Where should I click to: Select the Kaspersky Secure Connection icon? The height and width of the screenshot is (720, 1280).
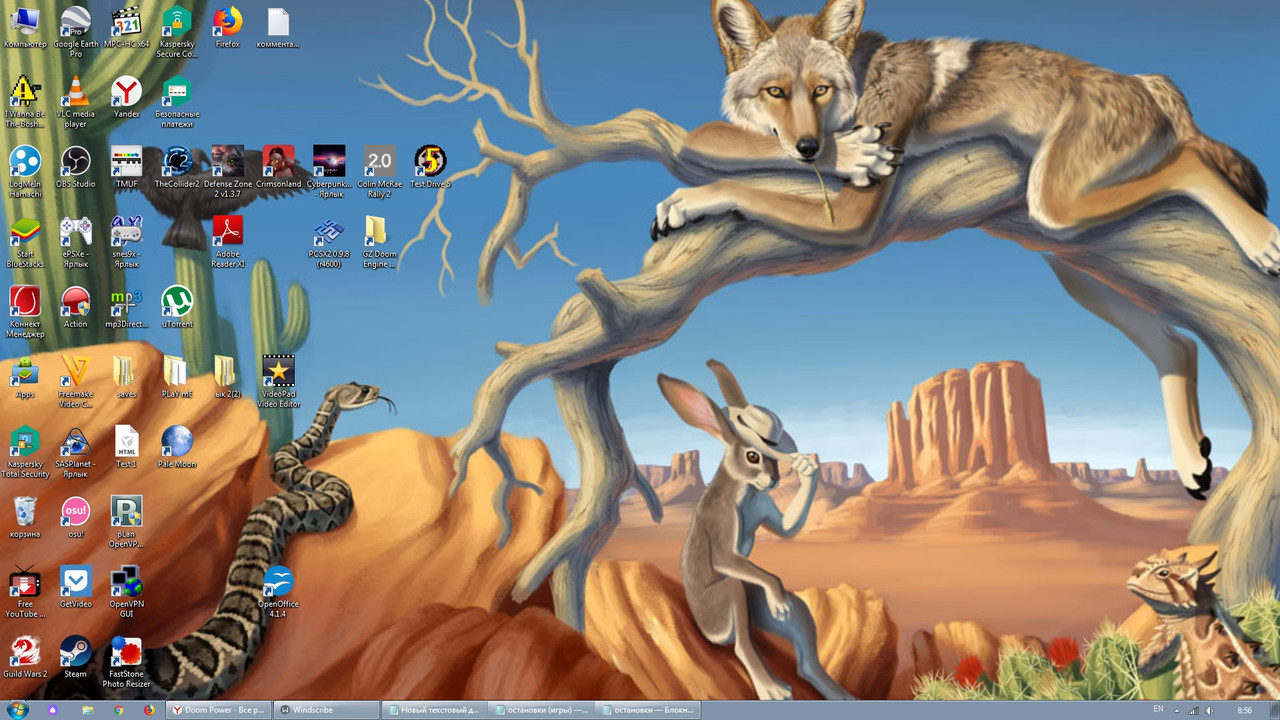click(177, 30)
